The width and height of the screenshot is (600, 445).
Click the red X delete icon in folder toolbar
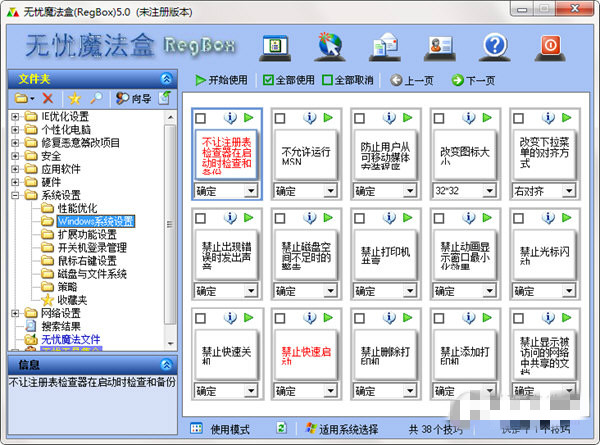(x=48, y=98)
